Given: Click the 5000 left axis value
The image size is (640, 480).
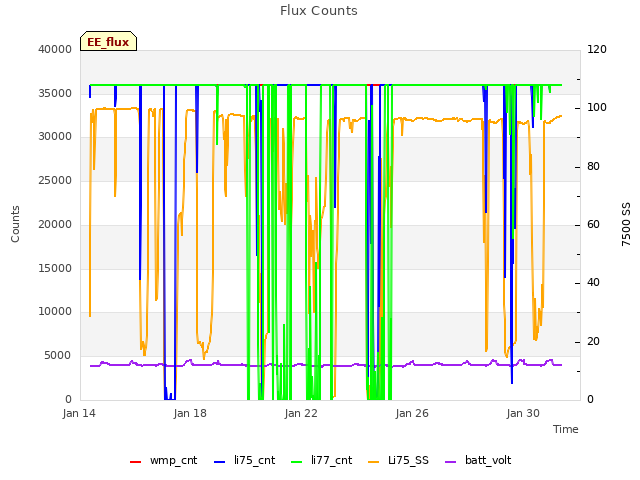Looking at the screenshot, I should click(x=58, y=356).
